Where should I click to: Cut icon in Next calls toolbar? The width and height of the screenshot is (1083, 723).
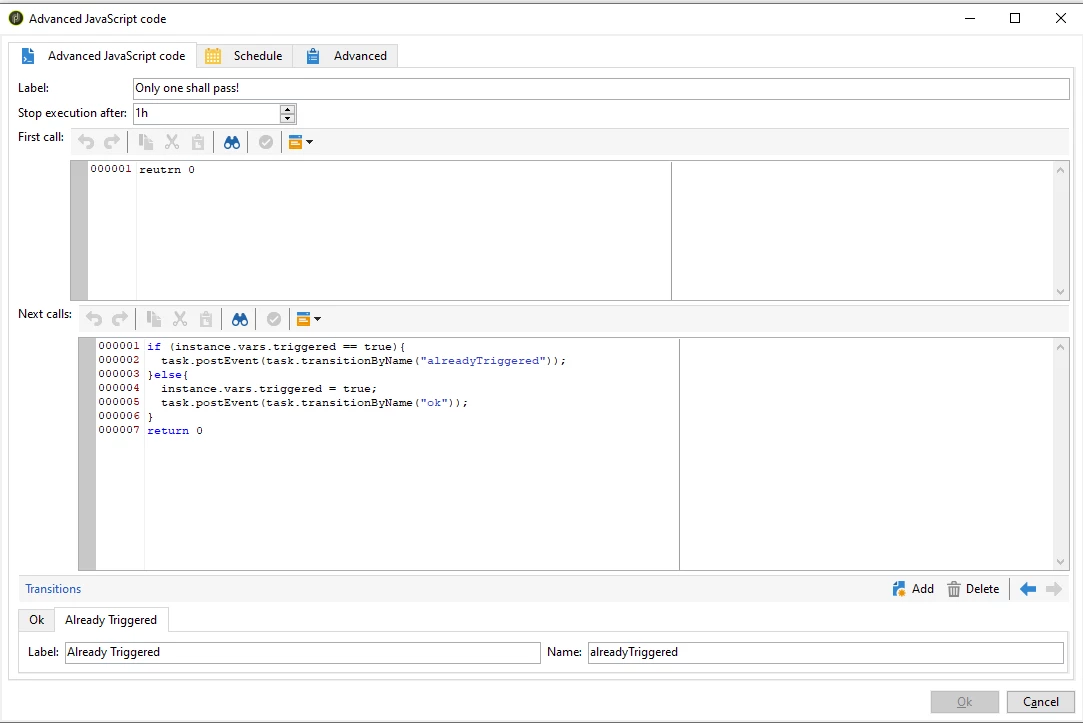[180, 319]
